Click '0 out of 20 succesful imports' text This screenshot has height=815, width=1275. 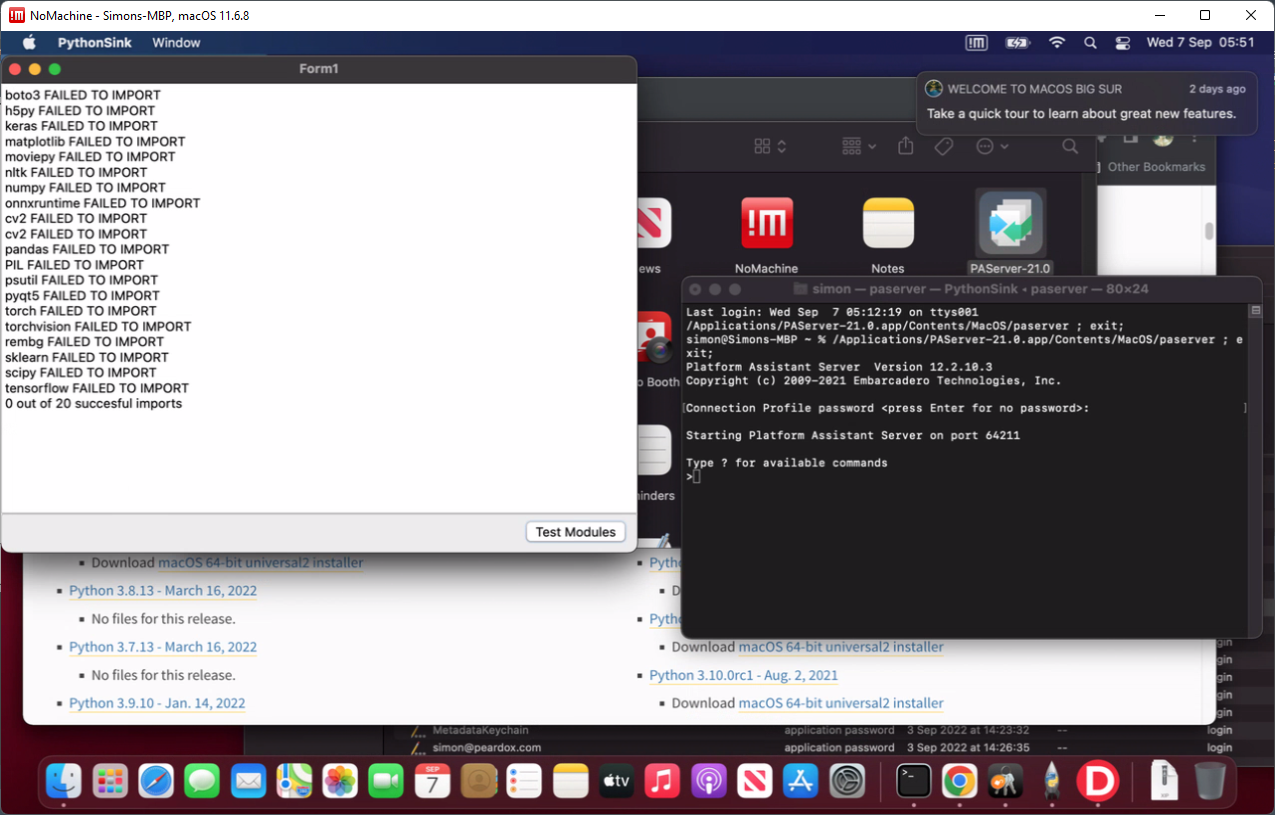point(94,404)
